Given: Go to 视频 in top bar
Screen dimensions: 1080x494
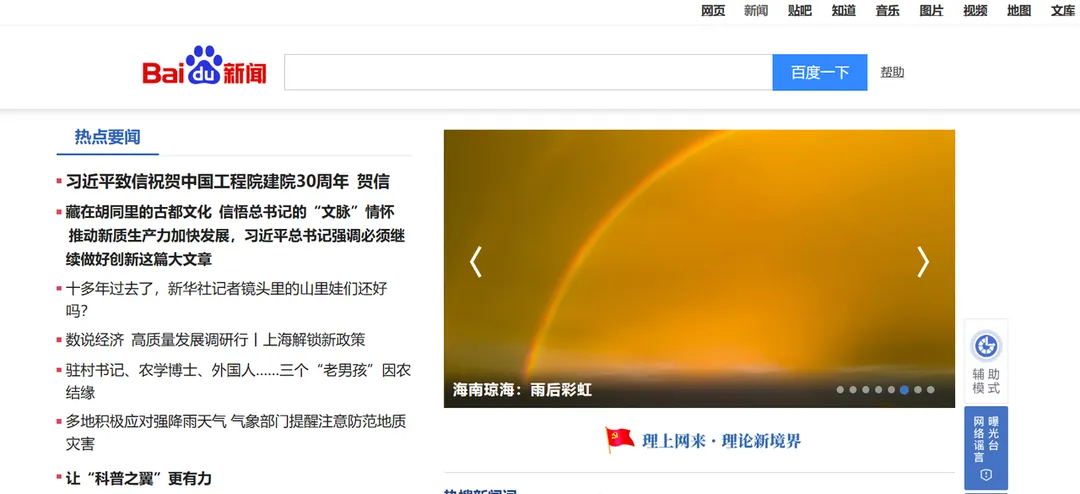Looking at the screenshot, I should (975, 10).
